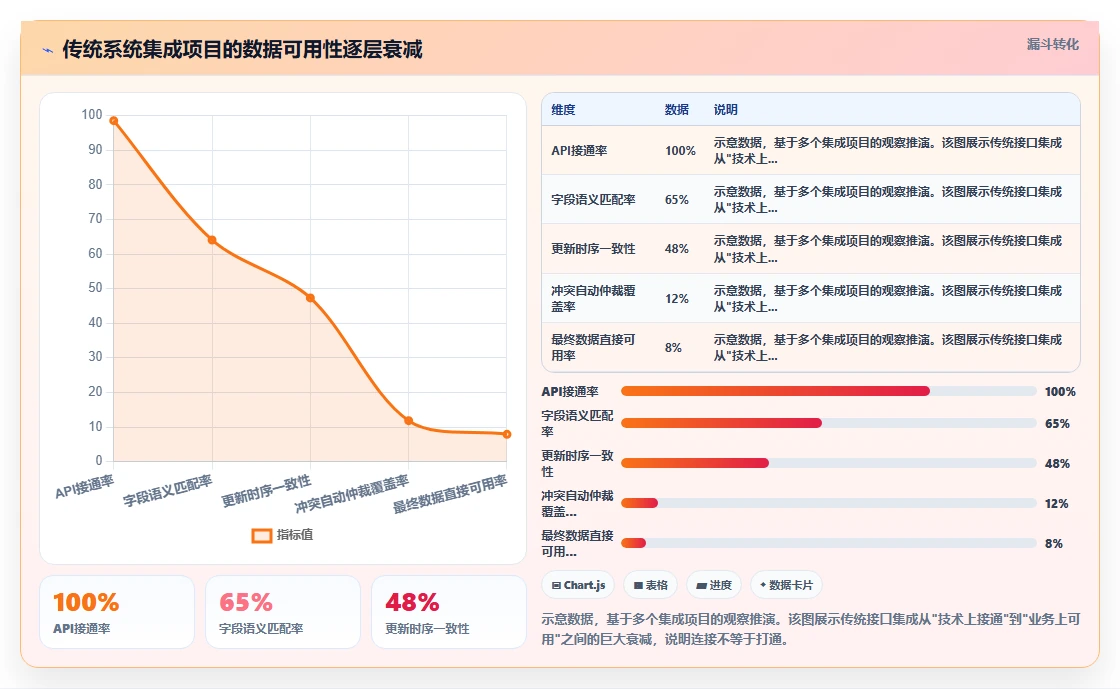Screen dimensions: 1120x689
Task: Click the 维度 column header
Action: pos(563,109)
